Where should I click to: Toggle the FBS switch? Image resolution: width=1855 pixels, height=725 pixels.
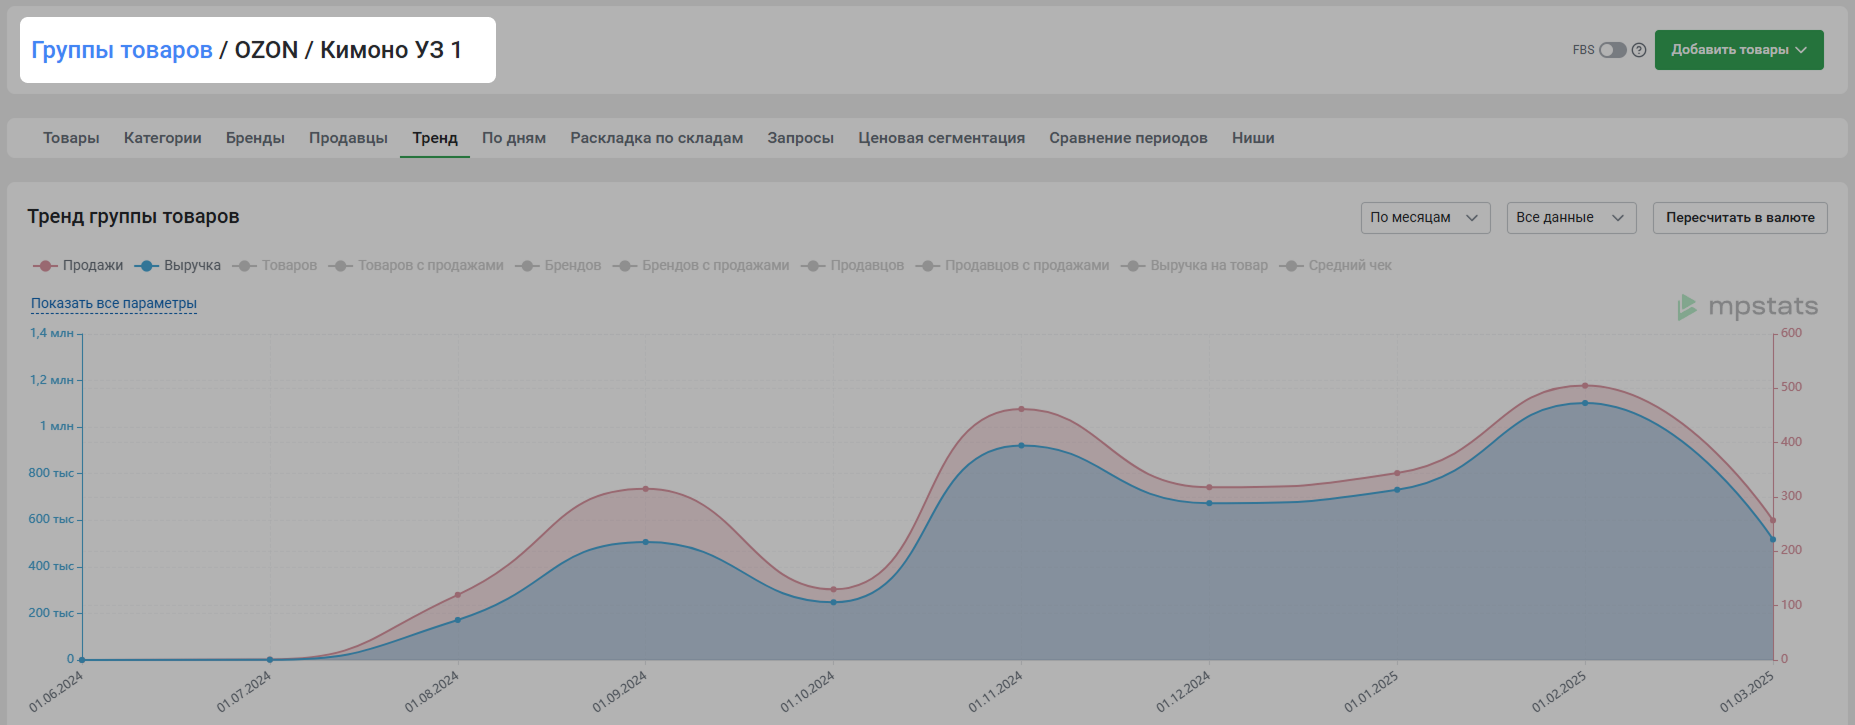[x=1612, y=50]
